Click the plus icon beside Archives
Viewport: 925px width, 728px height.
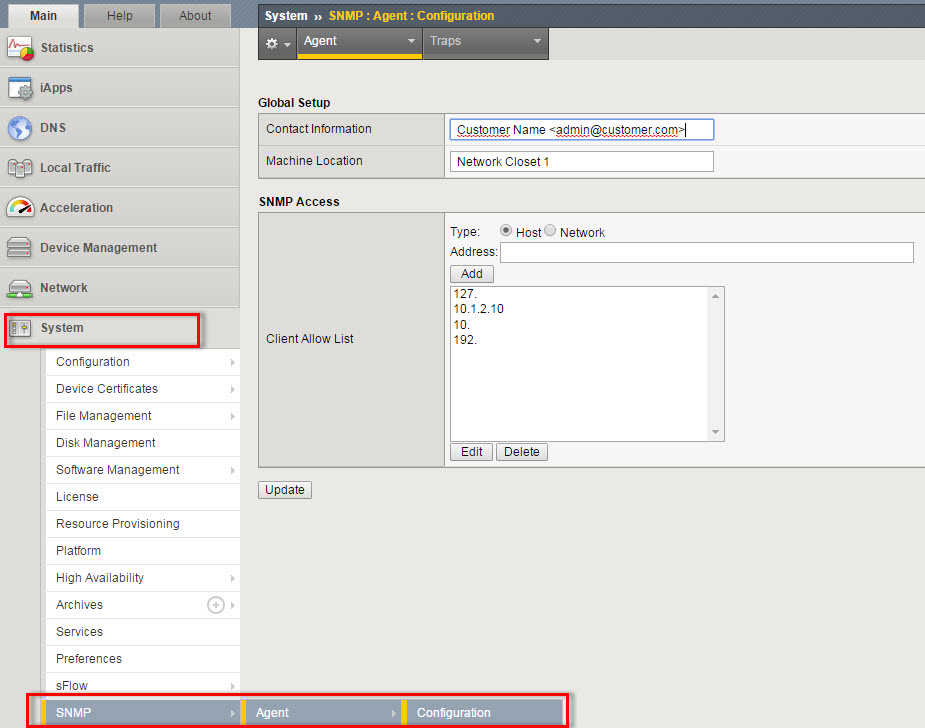pyautogui.click(x=215, y=605)
